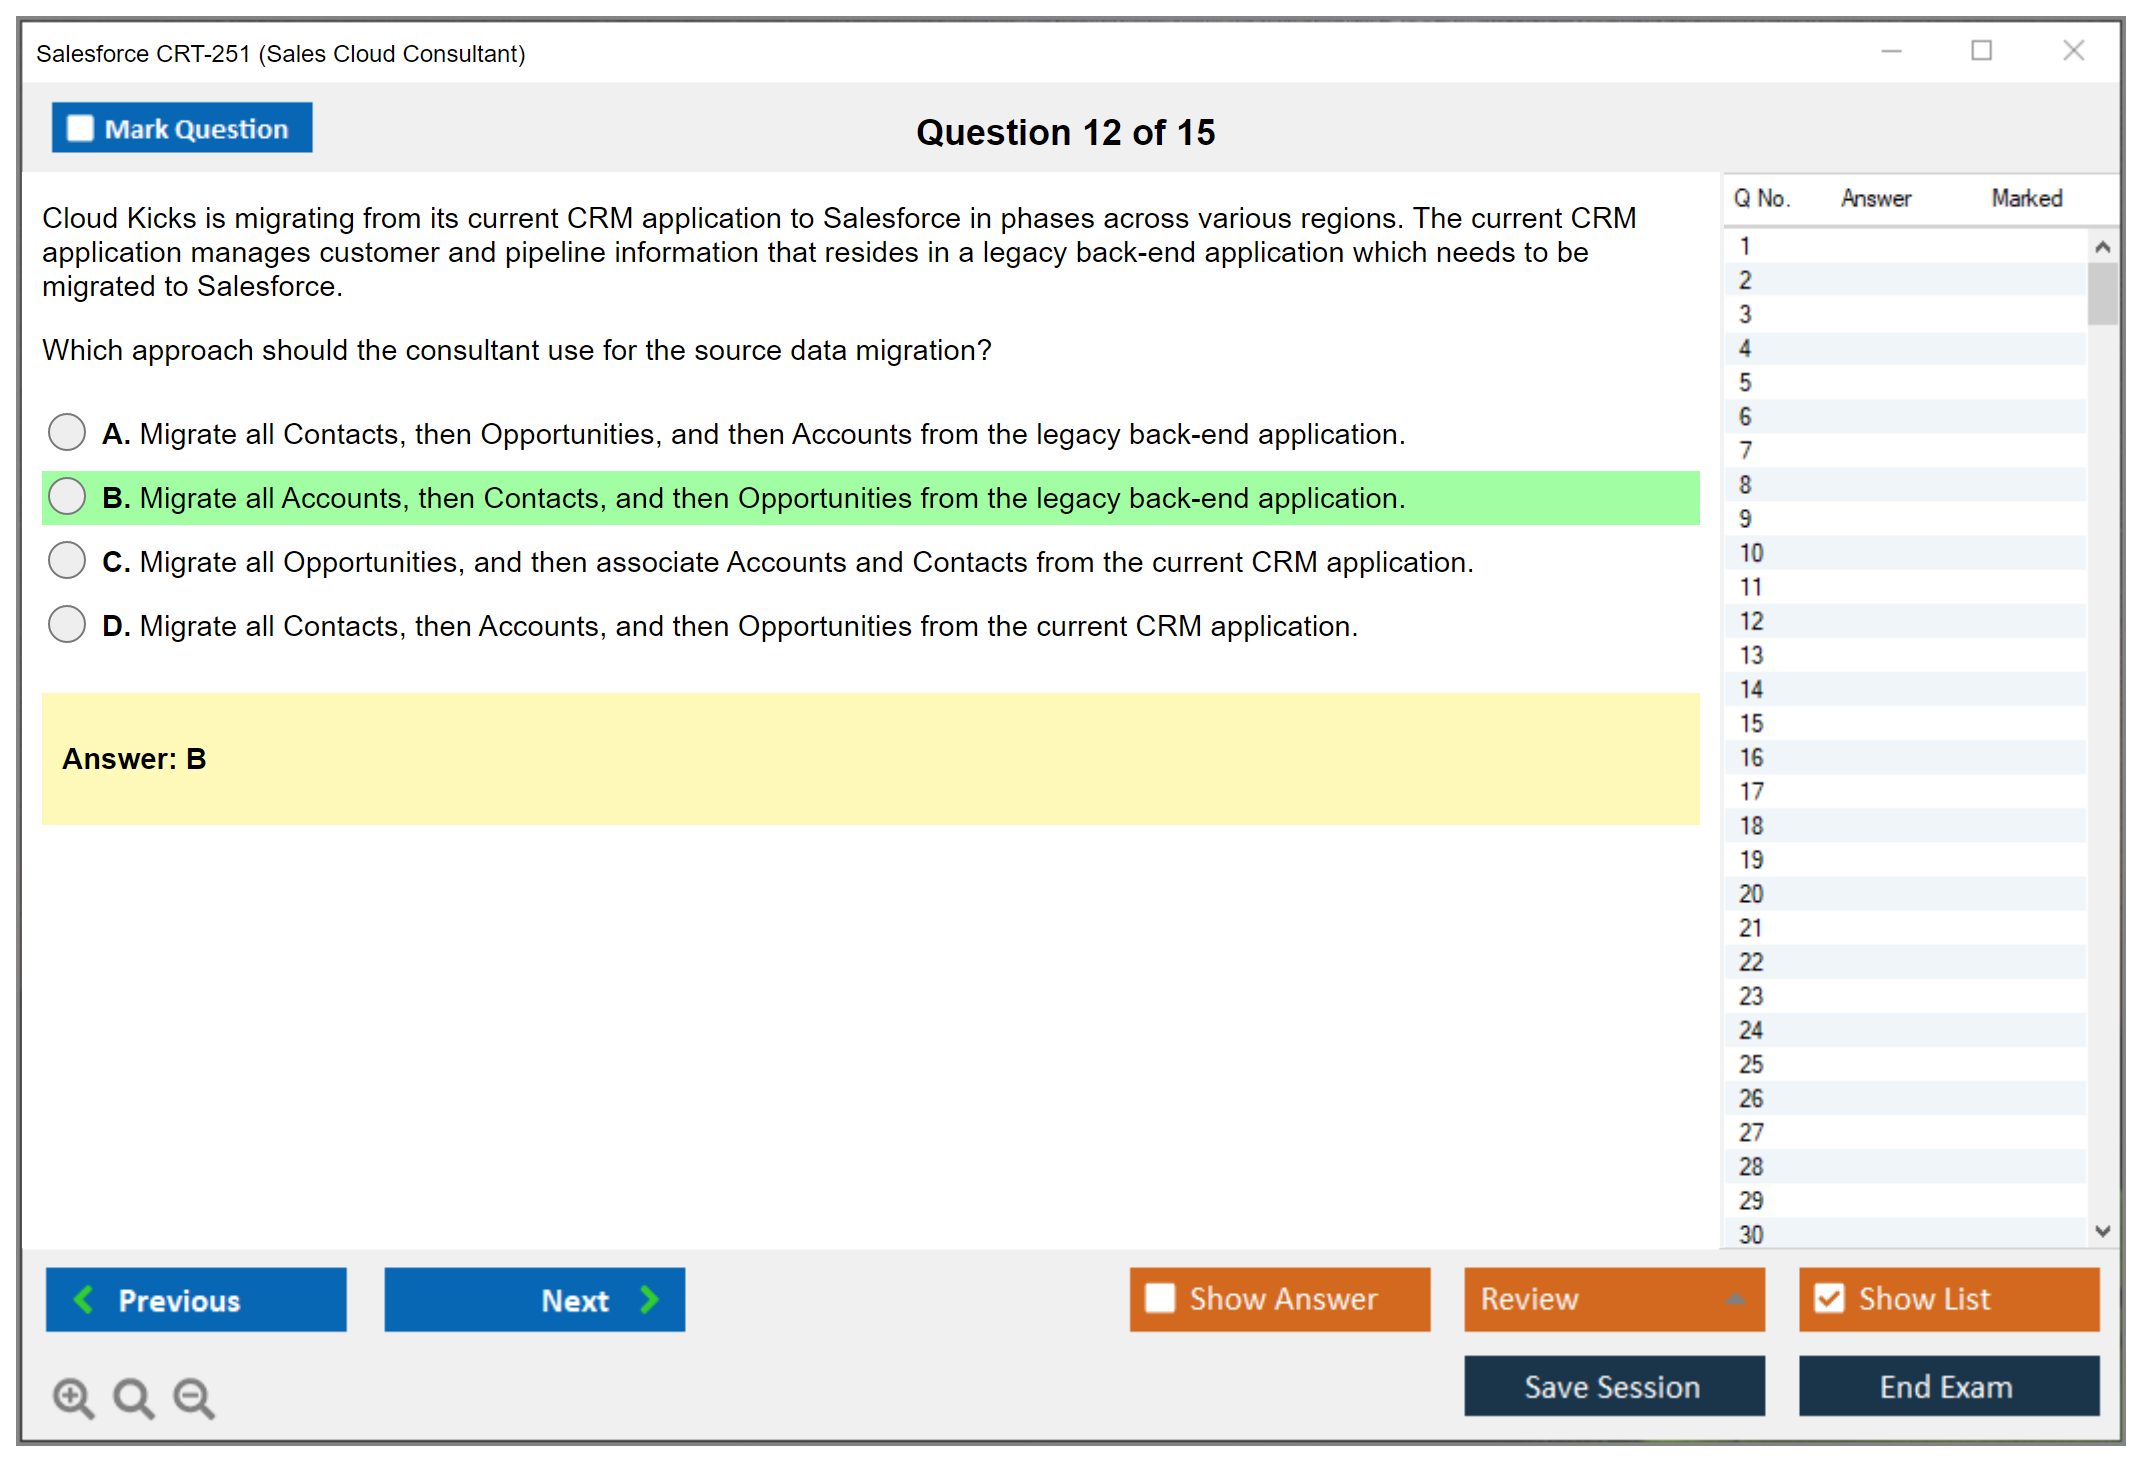Click the reset zoom magnifier icon
Screen dimensions: 2150x1470
[x=133, y=1397]
